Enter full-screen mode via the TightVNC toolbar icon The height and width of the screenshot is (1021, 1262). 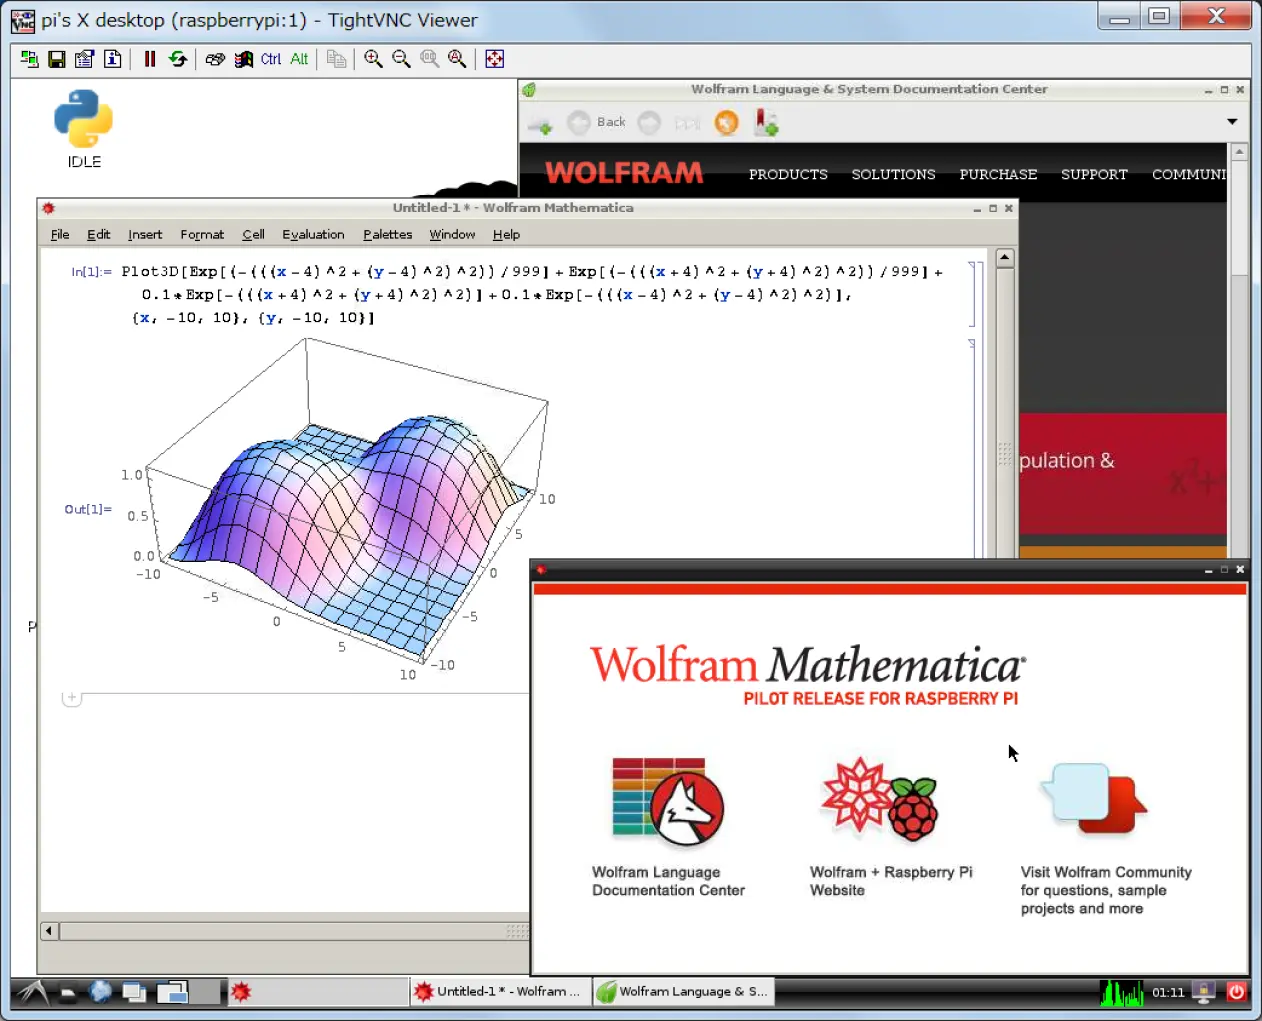point(494,59)
